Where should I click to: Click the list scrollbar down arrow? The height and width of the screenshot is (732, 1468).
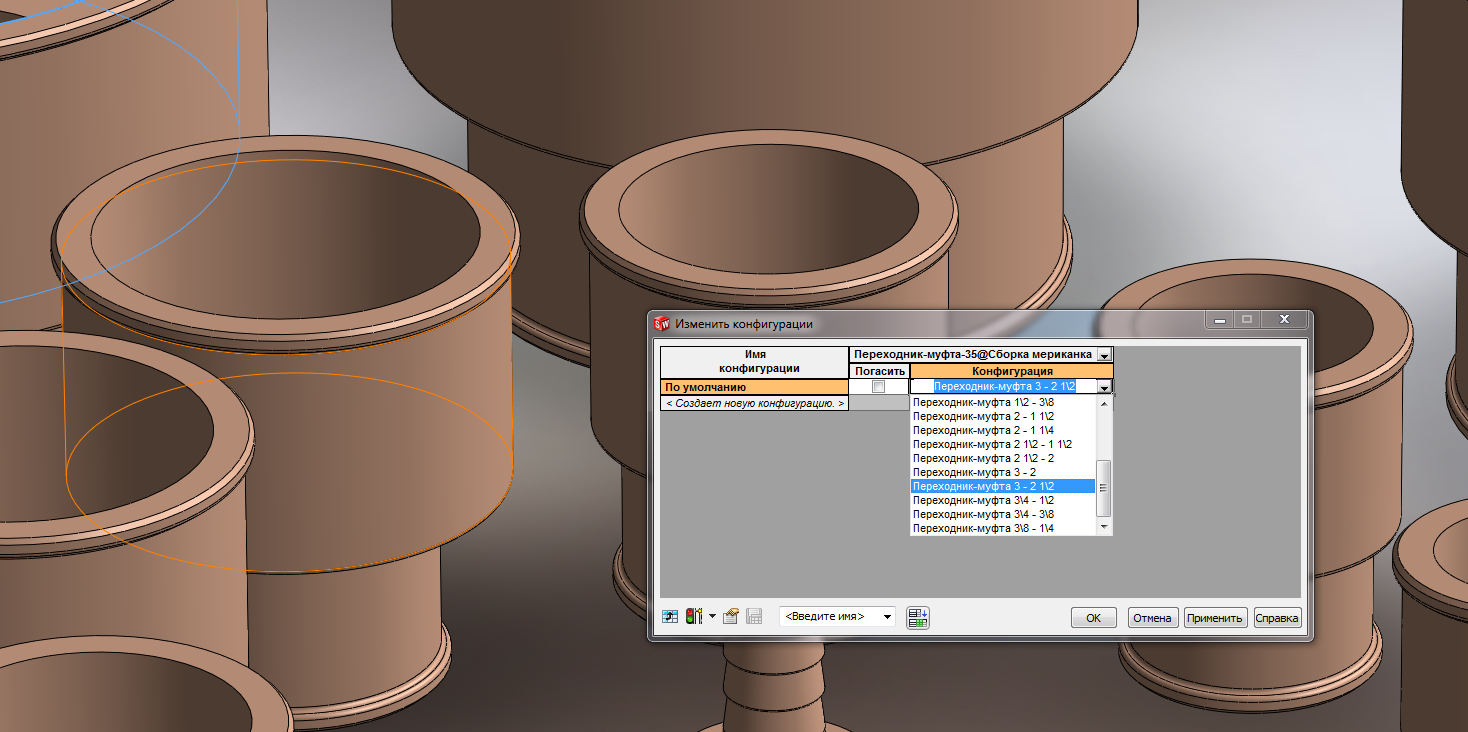(1104, 527)
